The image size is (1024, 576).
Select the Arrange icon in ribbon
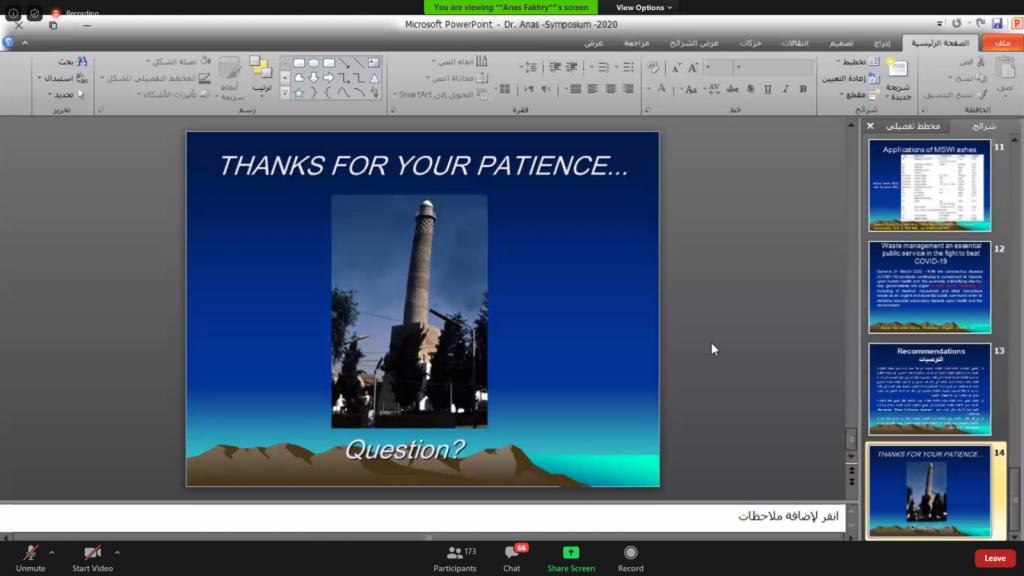pos(261,72)
